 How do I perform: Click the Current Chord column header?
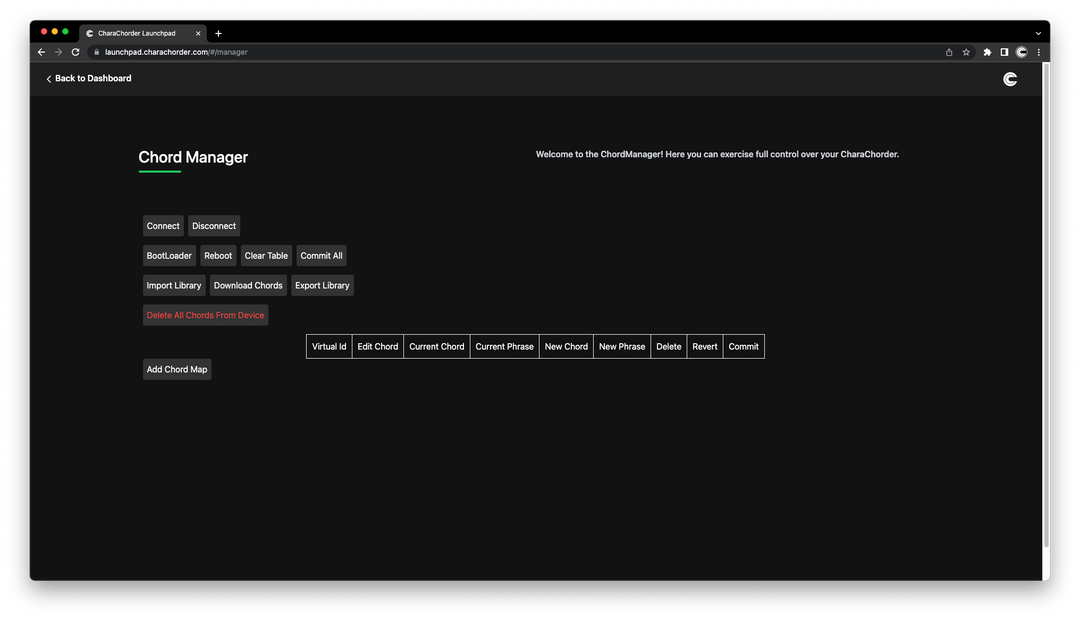(x=437, y=347)
